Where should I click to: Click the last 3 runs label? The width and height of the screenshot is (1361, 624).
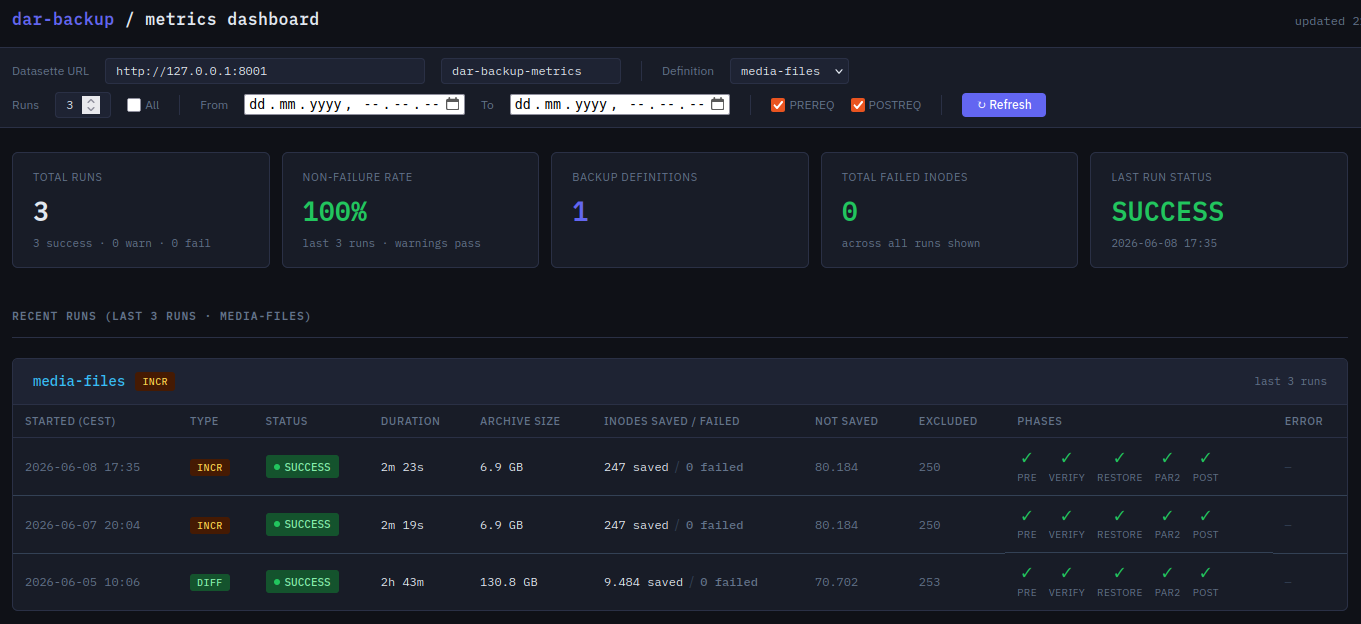[1291, 382]
